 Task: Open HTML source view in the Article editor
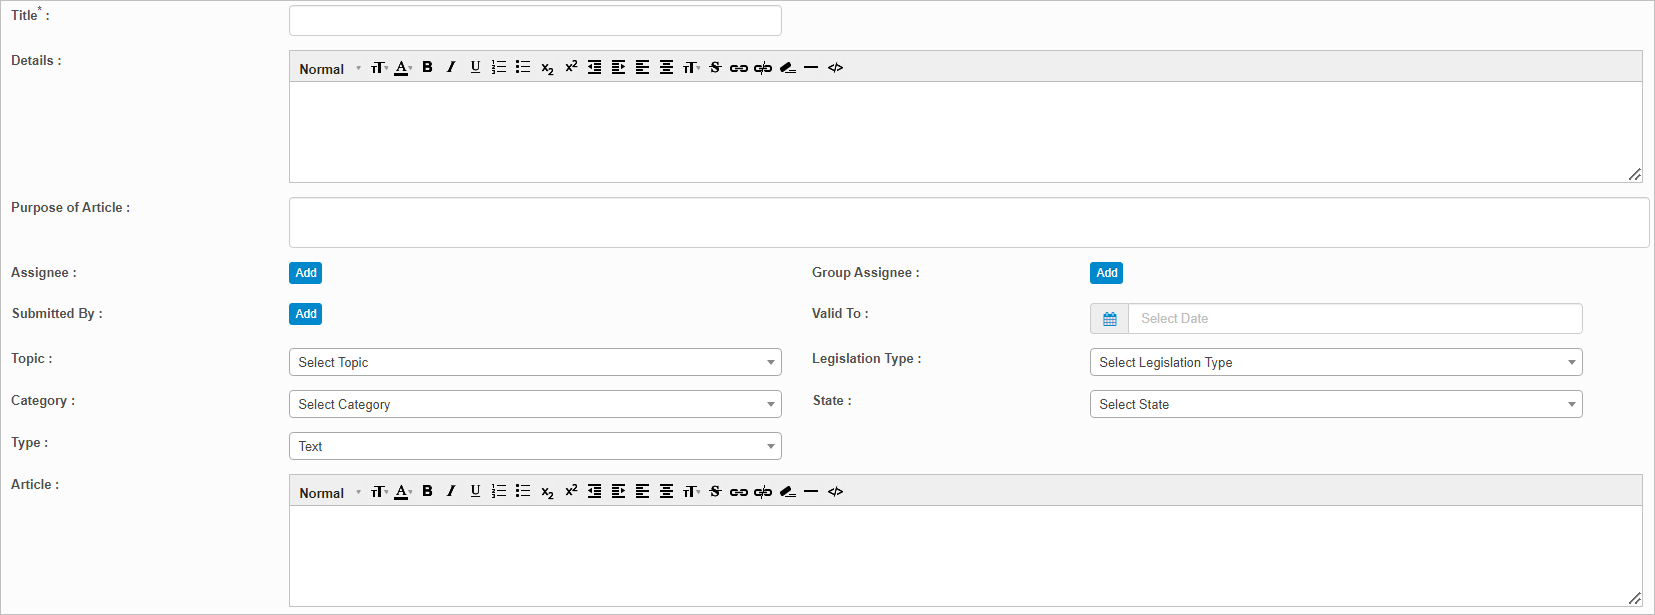[836, 491]
